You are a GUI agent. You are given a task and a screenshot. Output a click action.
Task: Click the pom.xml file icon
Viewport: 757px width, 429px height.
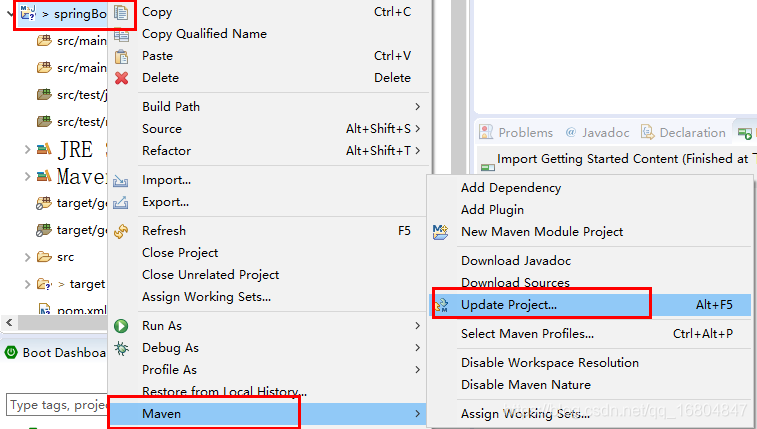(44, 309)
